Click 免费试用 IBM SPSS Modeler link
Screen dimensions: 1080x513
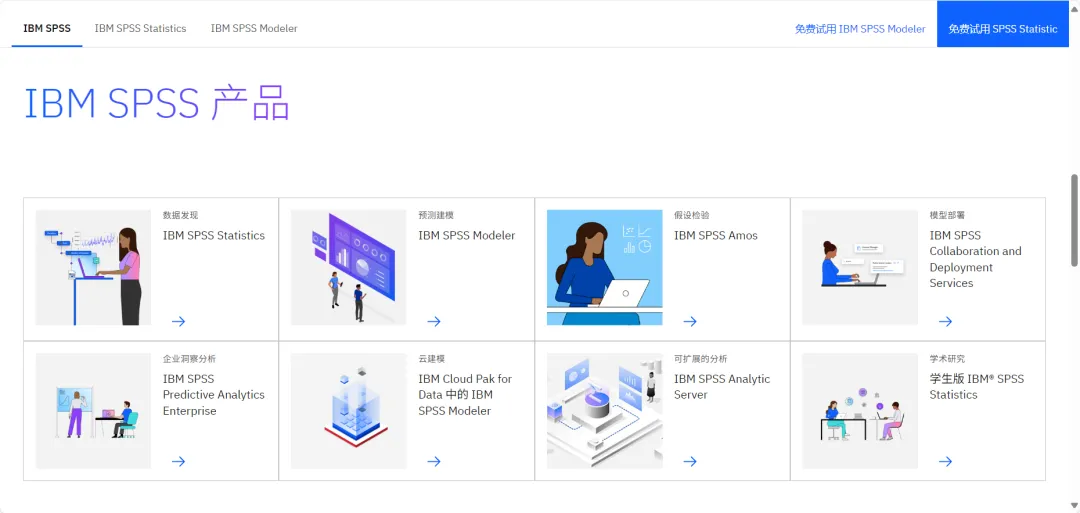pyautogui.click(x=860, y=29)
